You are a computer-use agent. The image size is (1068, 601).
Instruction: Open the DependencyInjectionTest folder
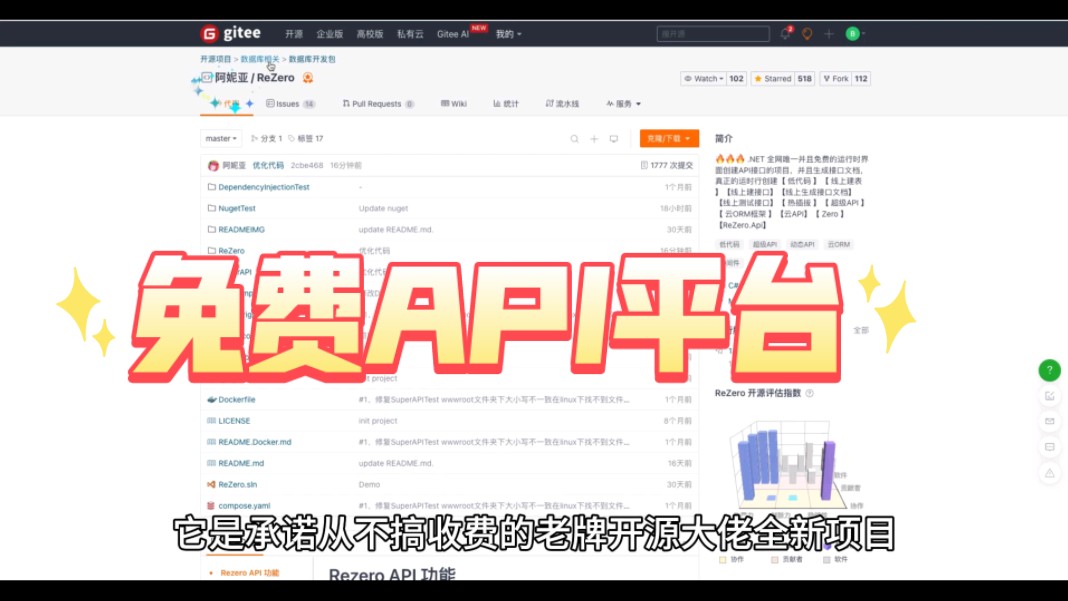264,187
